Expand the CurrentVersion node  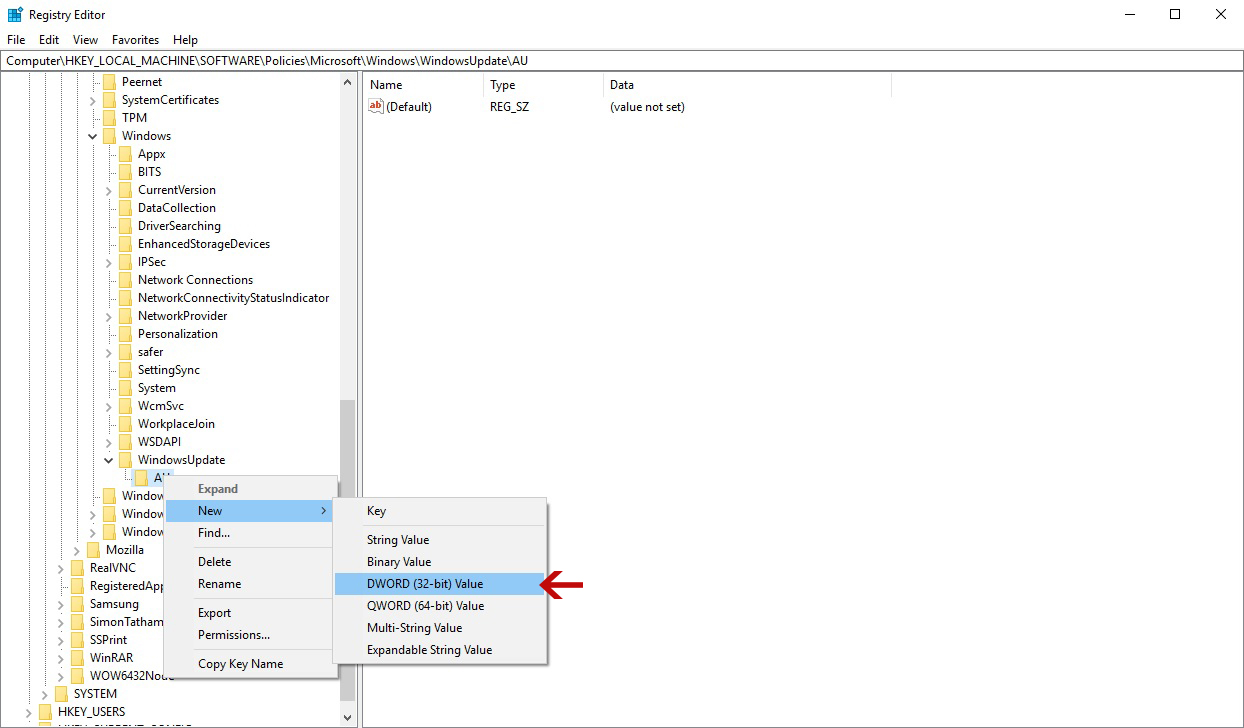coord(108,189)
